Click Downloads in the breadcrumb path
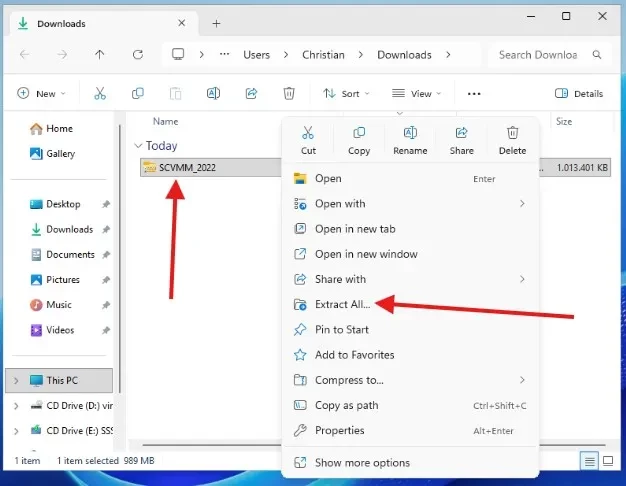 pos(404,55)
